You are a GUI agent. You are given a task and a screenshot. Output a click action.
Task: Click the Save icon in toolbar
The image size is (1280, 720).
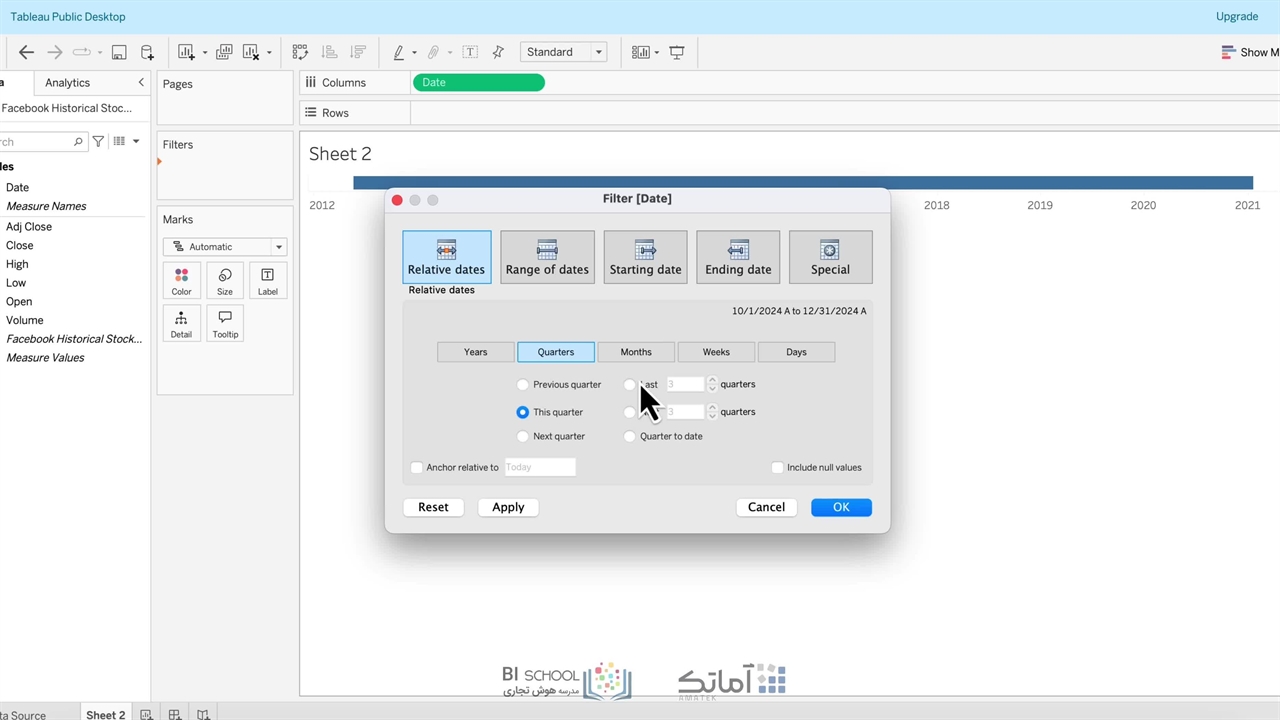coord(119,52)
